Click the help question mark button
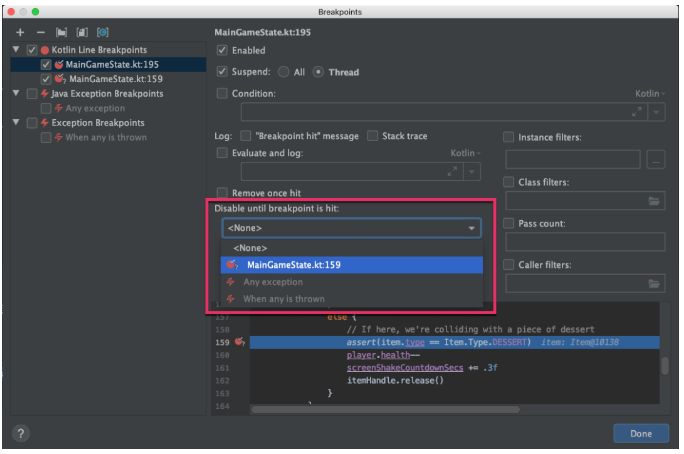The image size is (684, 454). [x=21, y=433]
